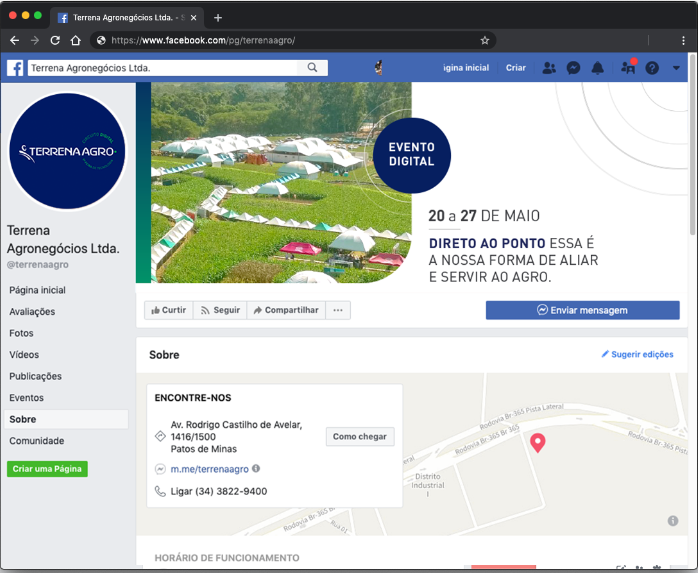Click the Terrena Agro profile logo
This screenshot has height=573, width=698.
coord(67,151)
